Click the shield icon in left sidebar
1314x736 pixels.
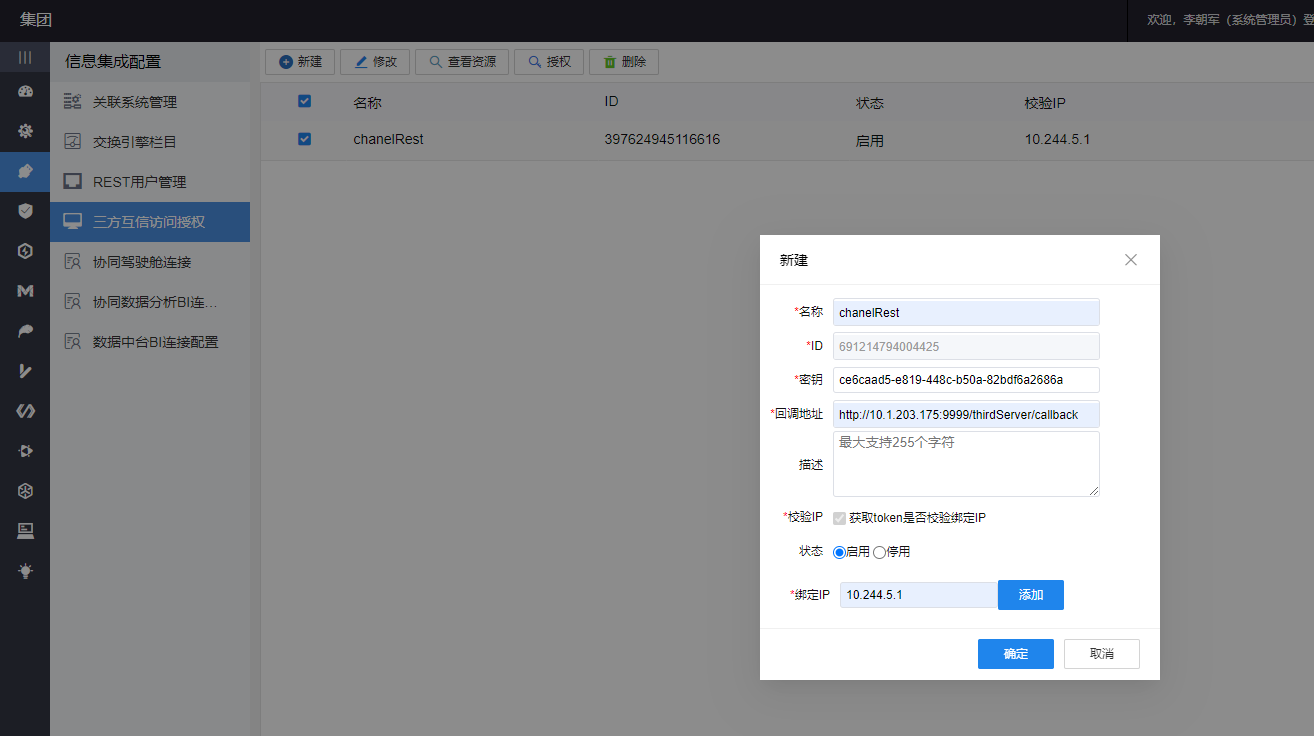pos(25,211)
